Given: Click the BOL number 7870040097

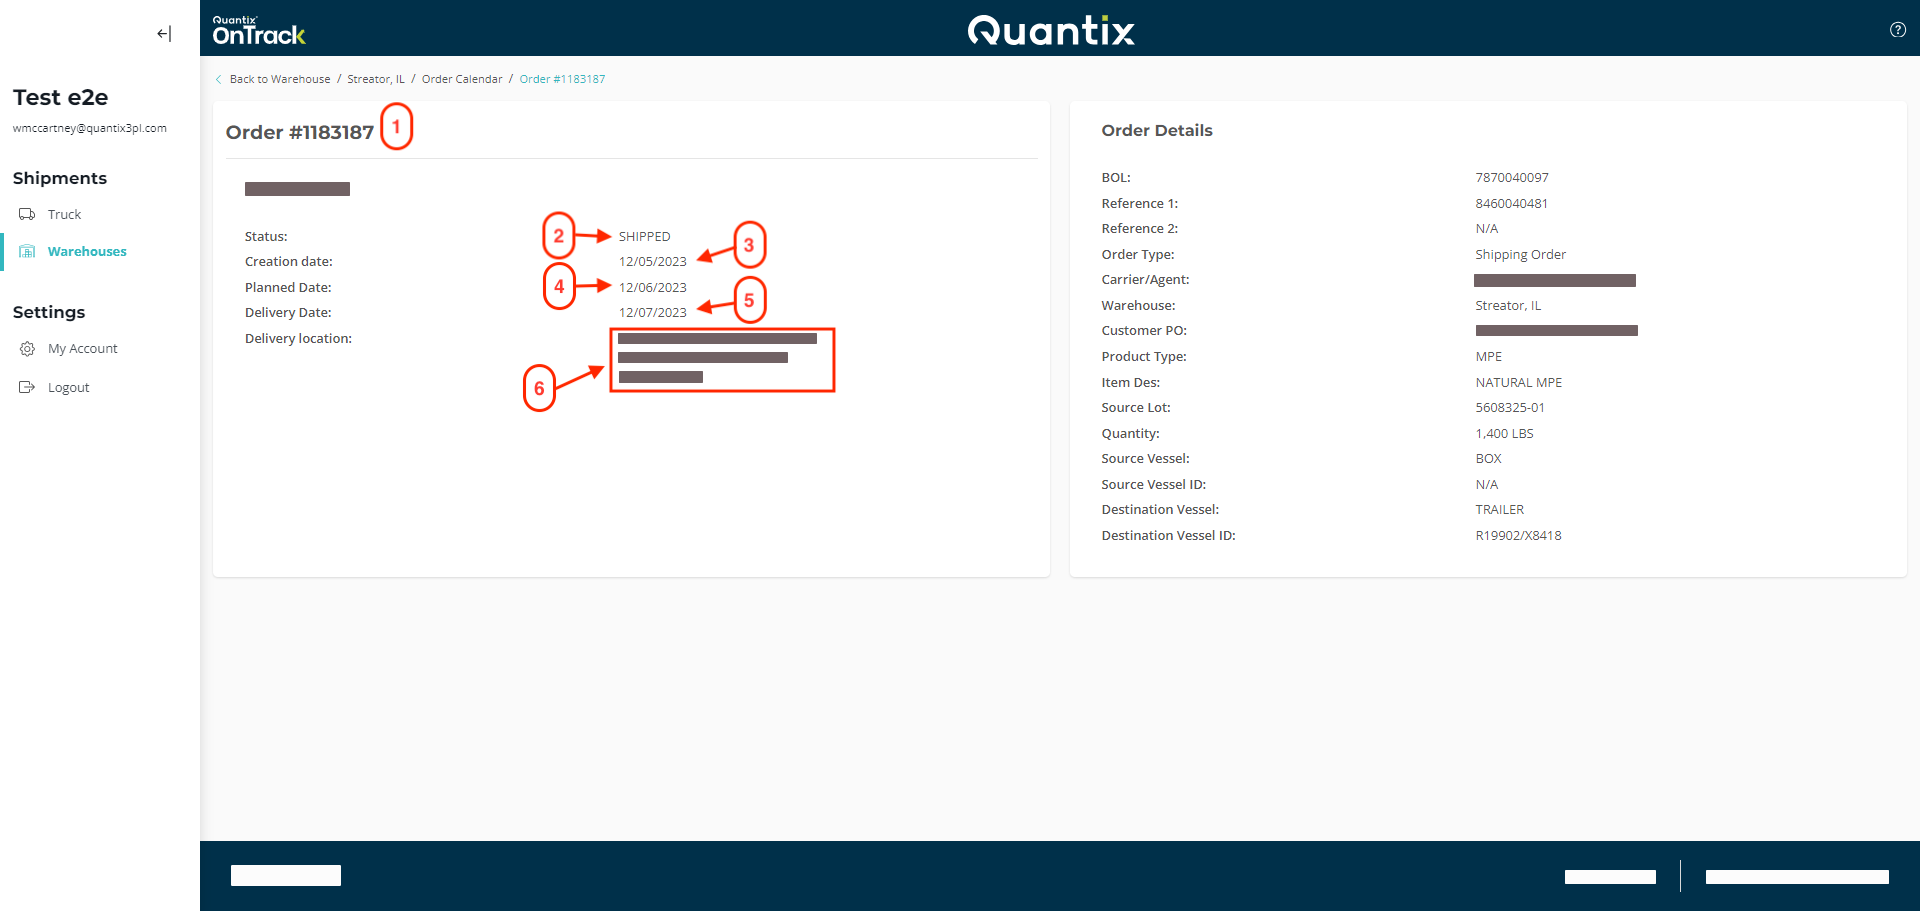Looking at the screenshot, I should click(1511, 178).
